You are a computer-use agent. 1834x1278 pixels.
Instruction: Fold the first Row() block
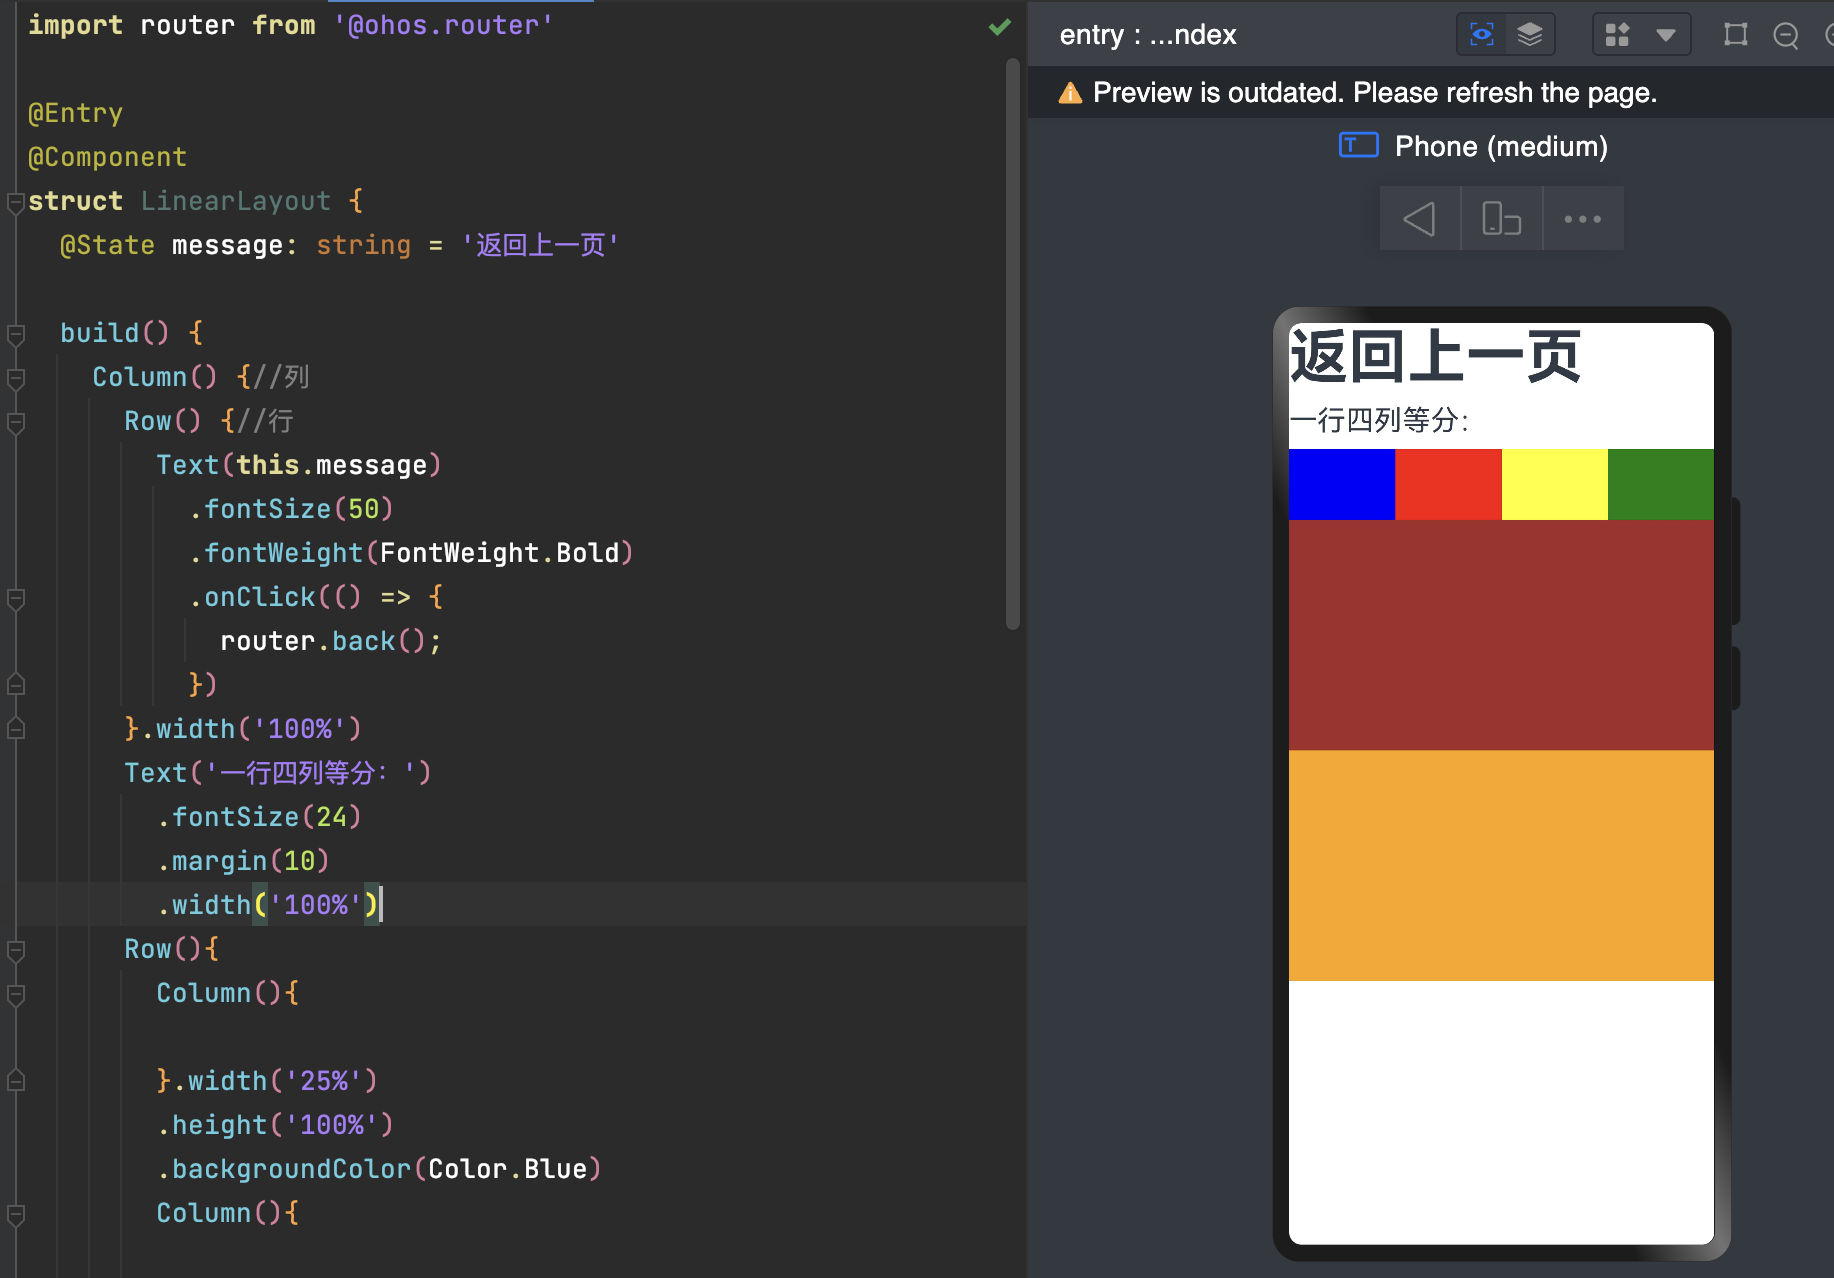pos(15,422)
